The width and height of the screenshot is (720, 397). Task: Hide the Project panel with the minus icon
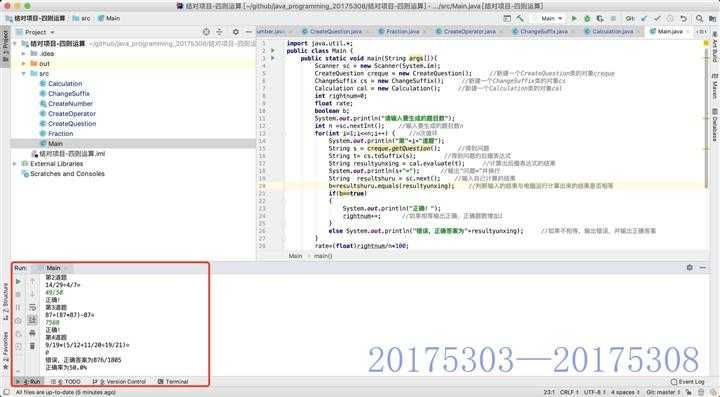pos(248,32)
